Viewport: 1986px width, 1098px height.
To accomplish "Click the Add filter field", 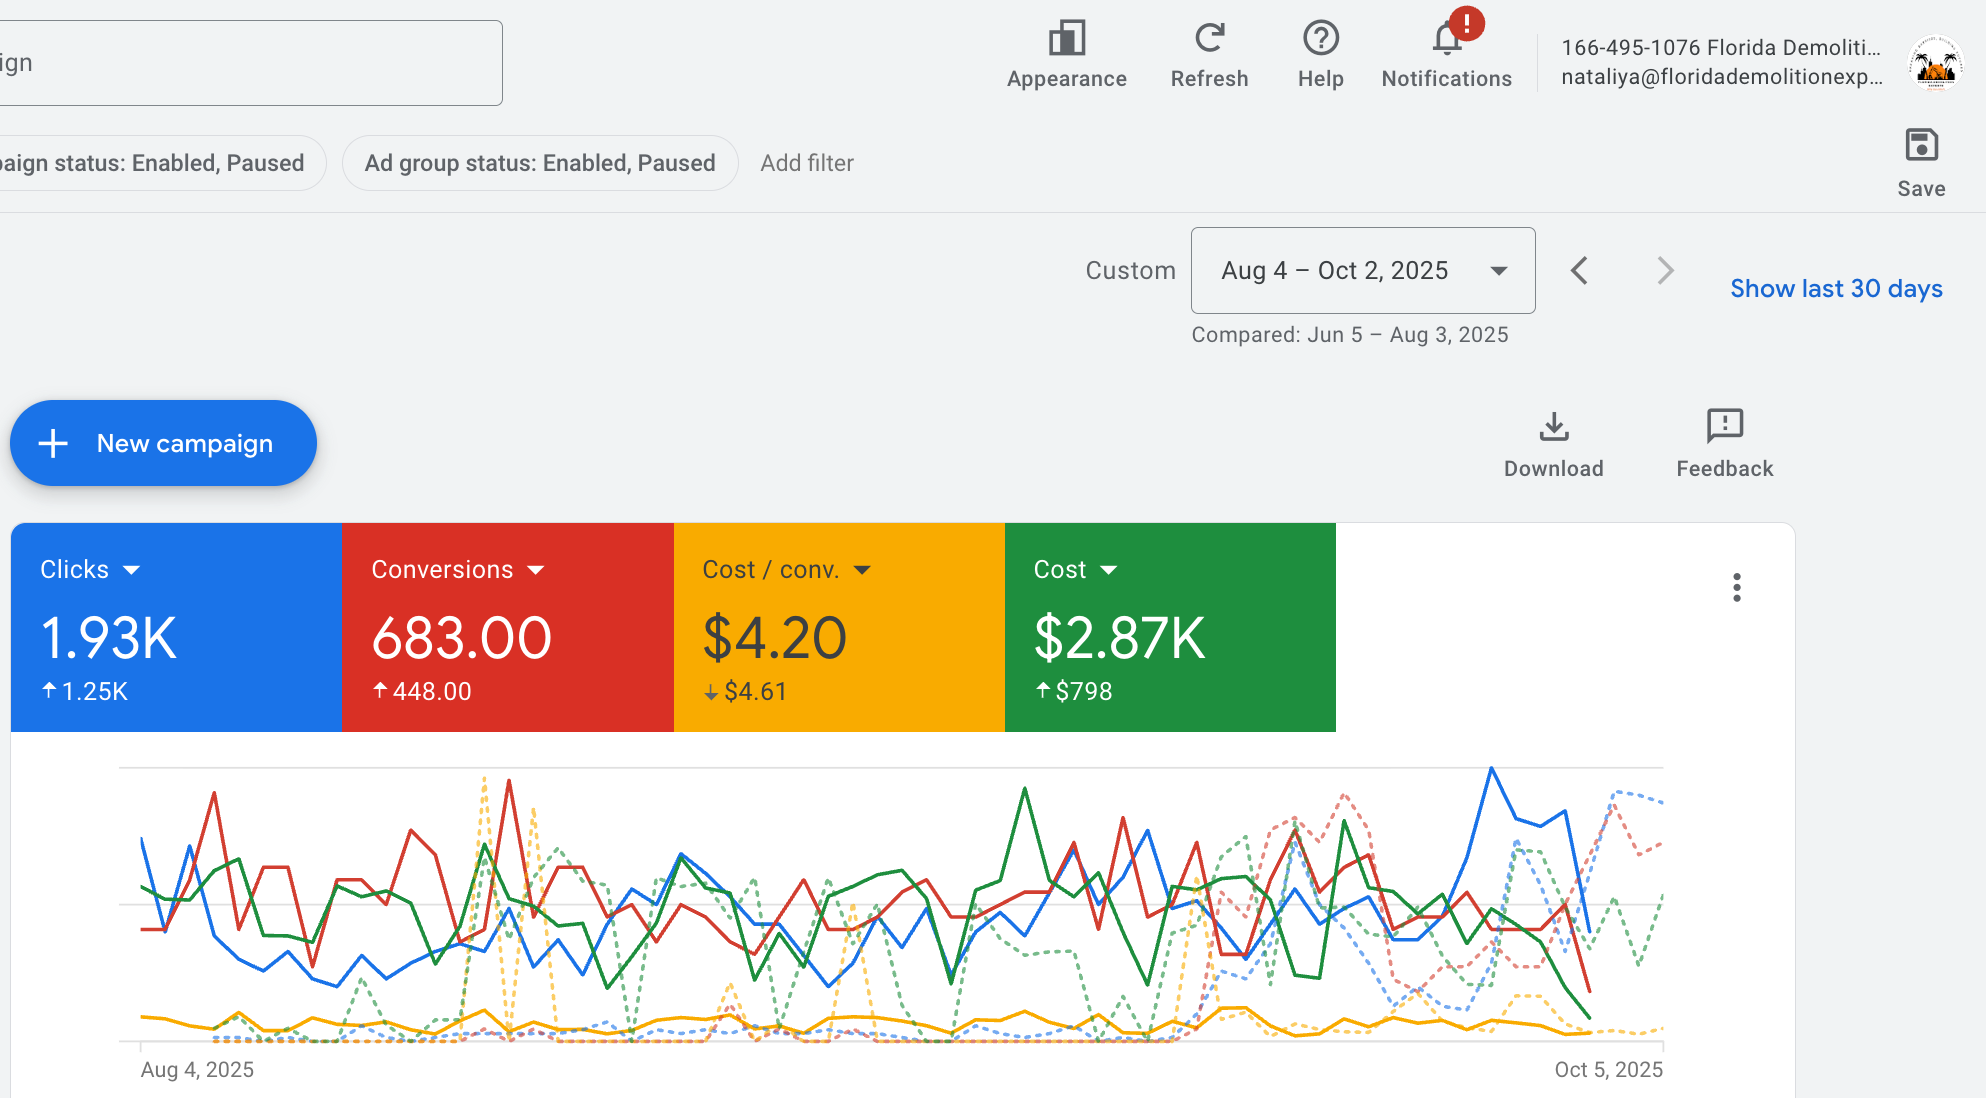I will click(807, 163).
